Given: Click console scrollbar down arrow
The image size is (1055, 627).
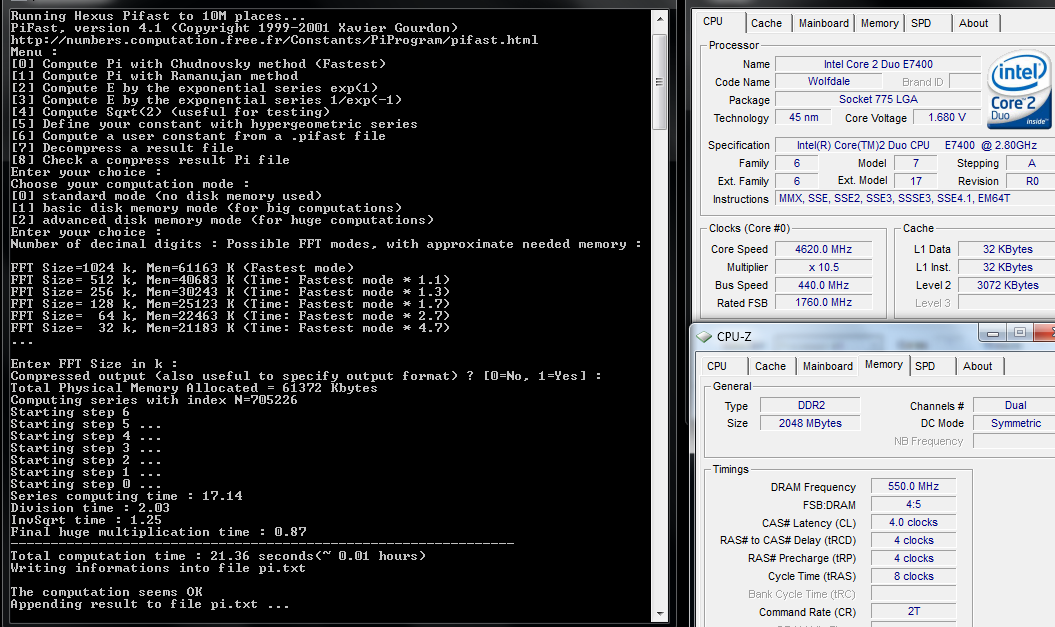Looking at the screenshot, I should coord(659,614).
